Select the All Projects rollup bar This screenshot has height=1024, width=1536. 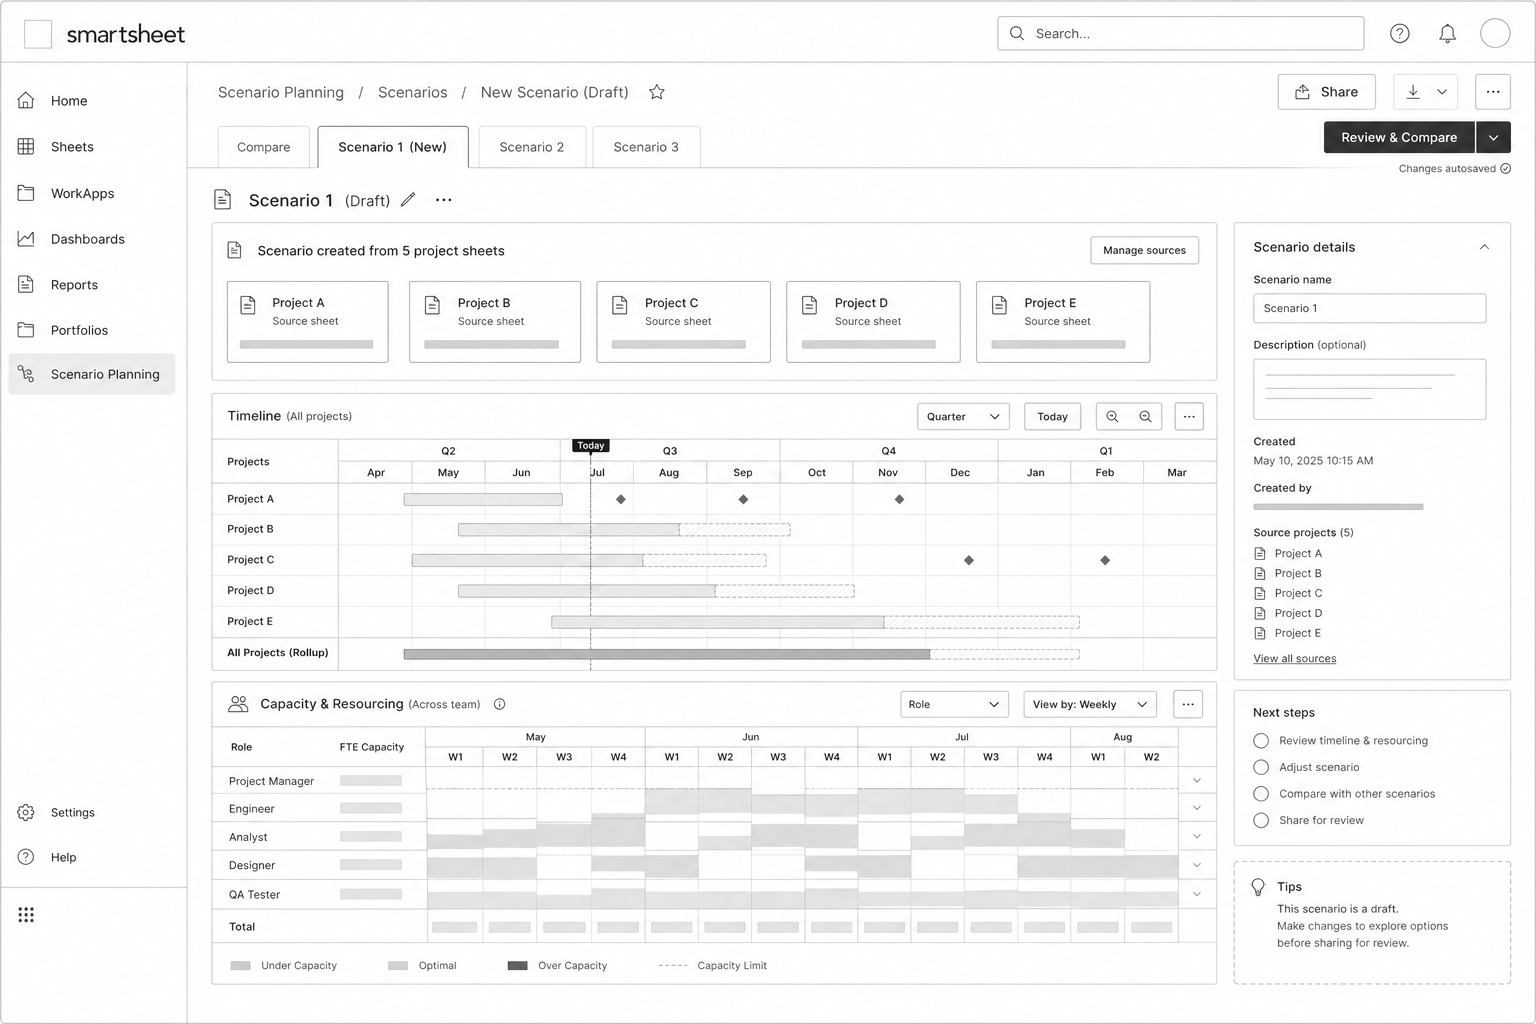coord(667,654)
